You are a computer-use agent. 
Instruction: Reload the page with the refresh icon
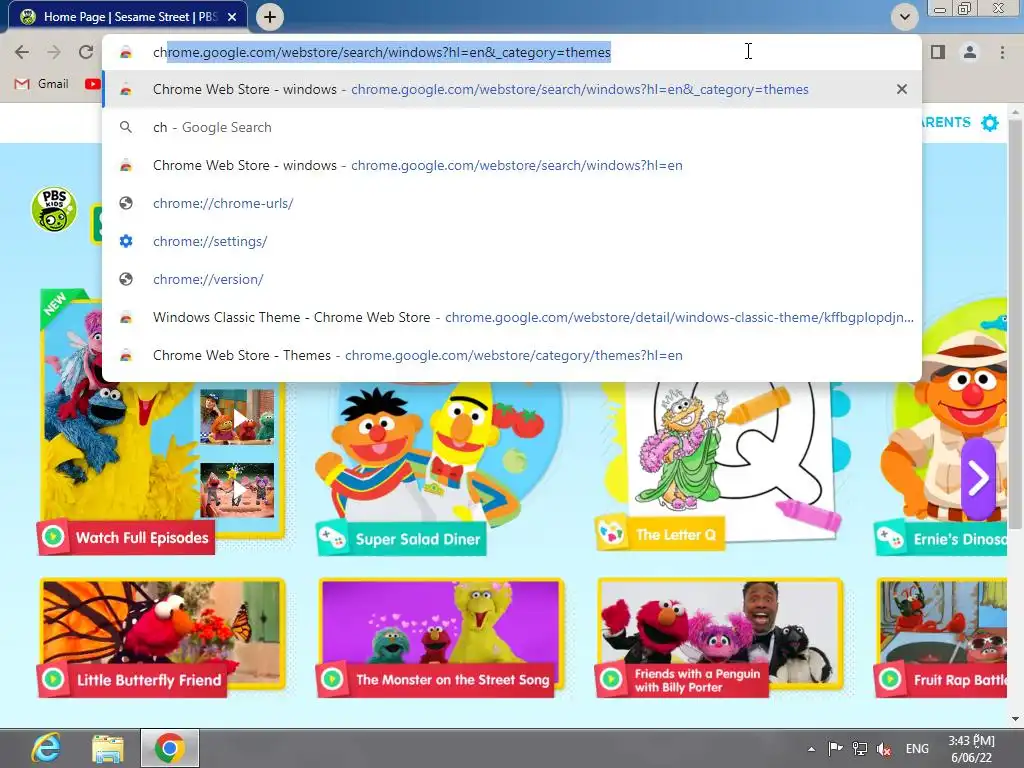[86, 52]
